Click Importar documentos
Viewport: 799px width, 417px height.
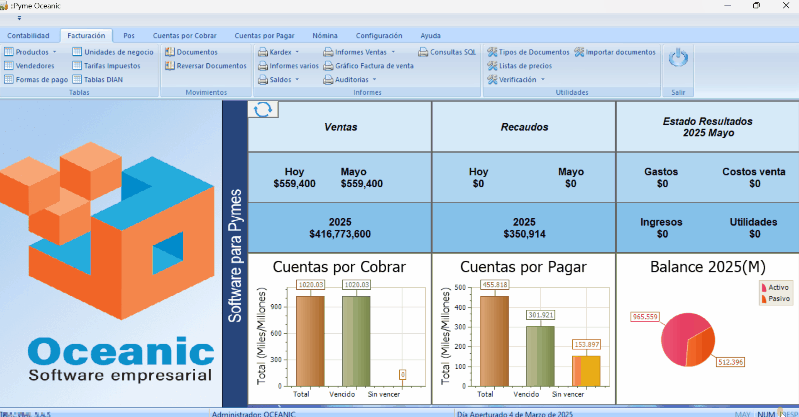[x=614, y=52]
